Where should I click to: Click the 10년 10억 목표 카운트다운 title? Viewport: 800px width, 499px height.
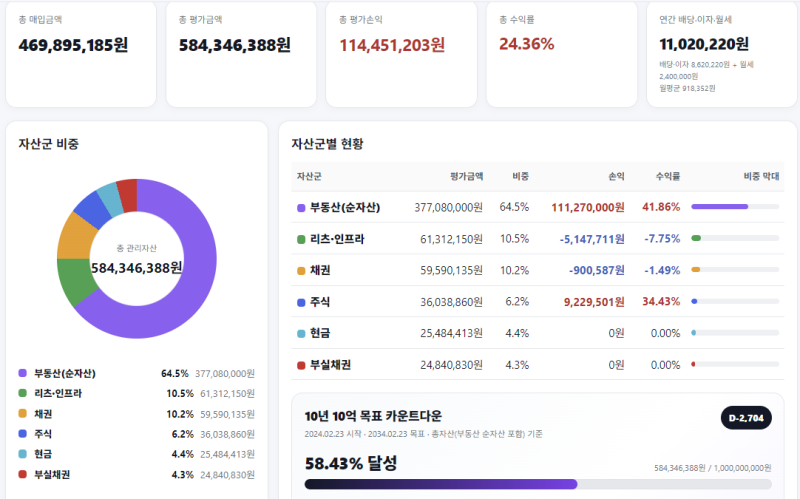click(373, 416)
